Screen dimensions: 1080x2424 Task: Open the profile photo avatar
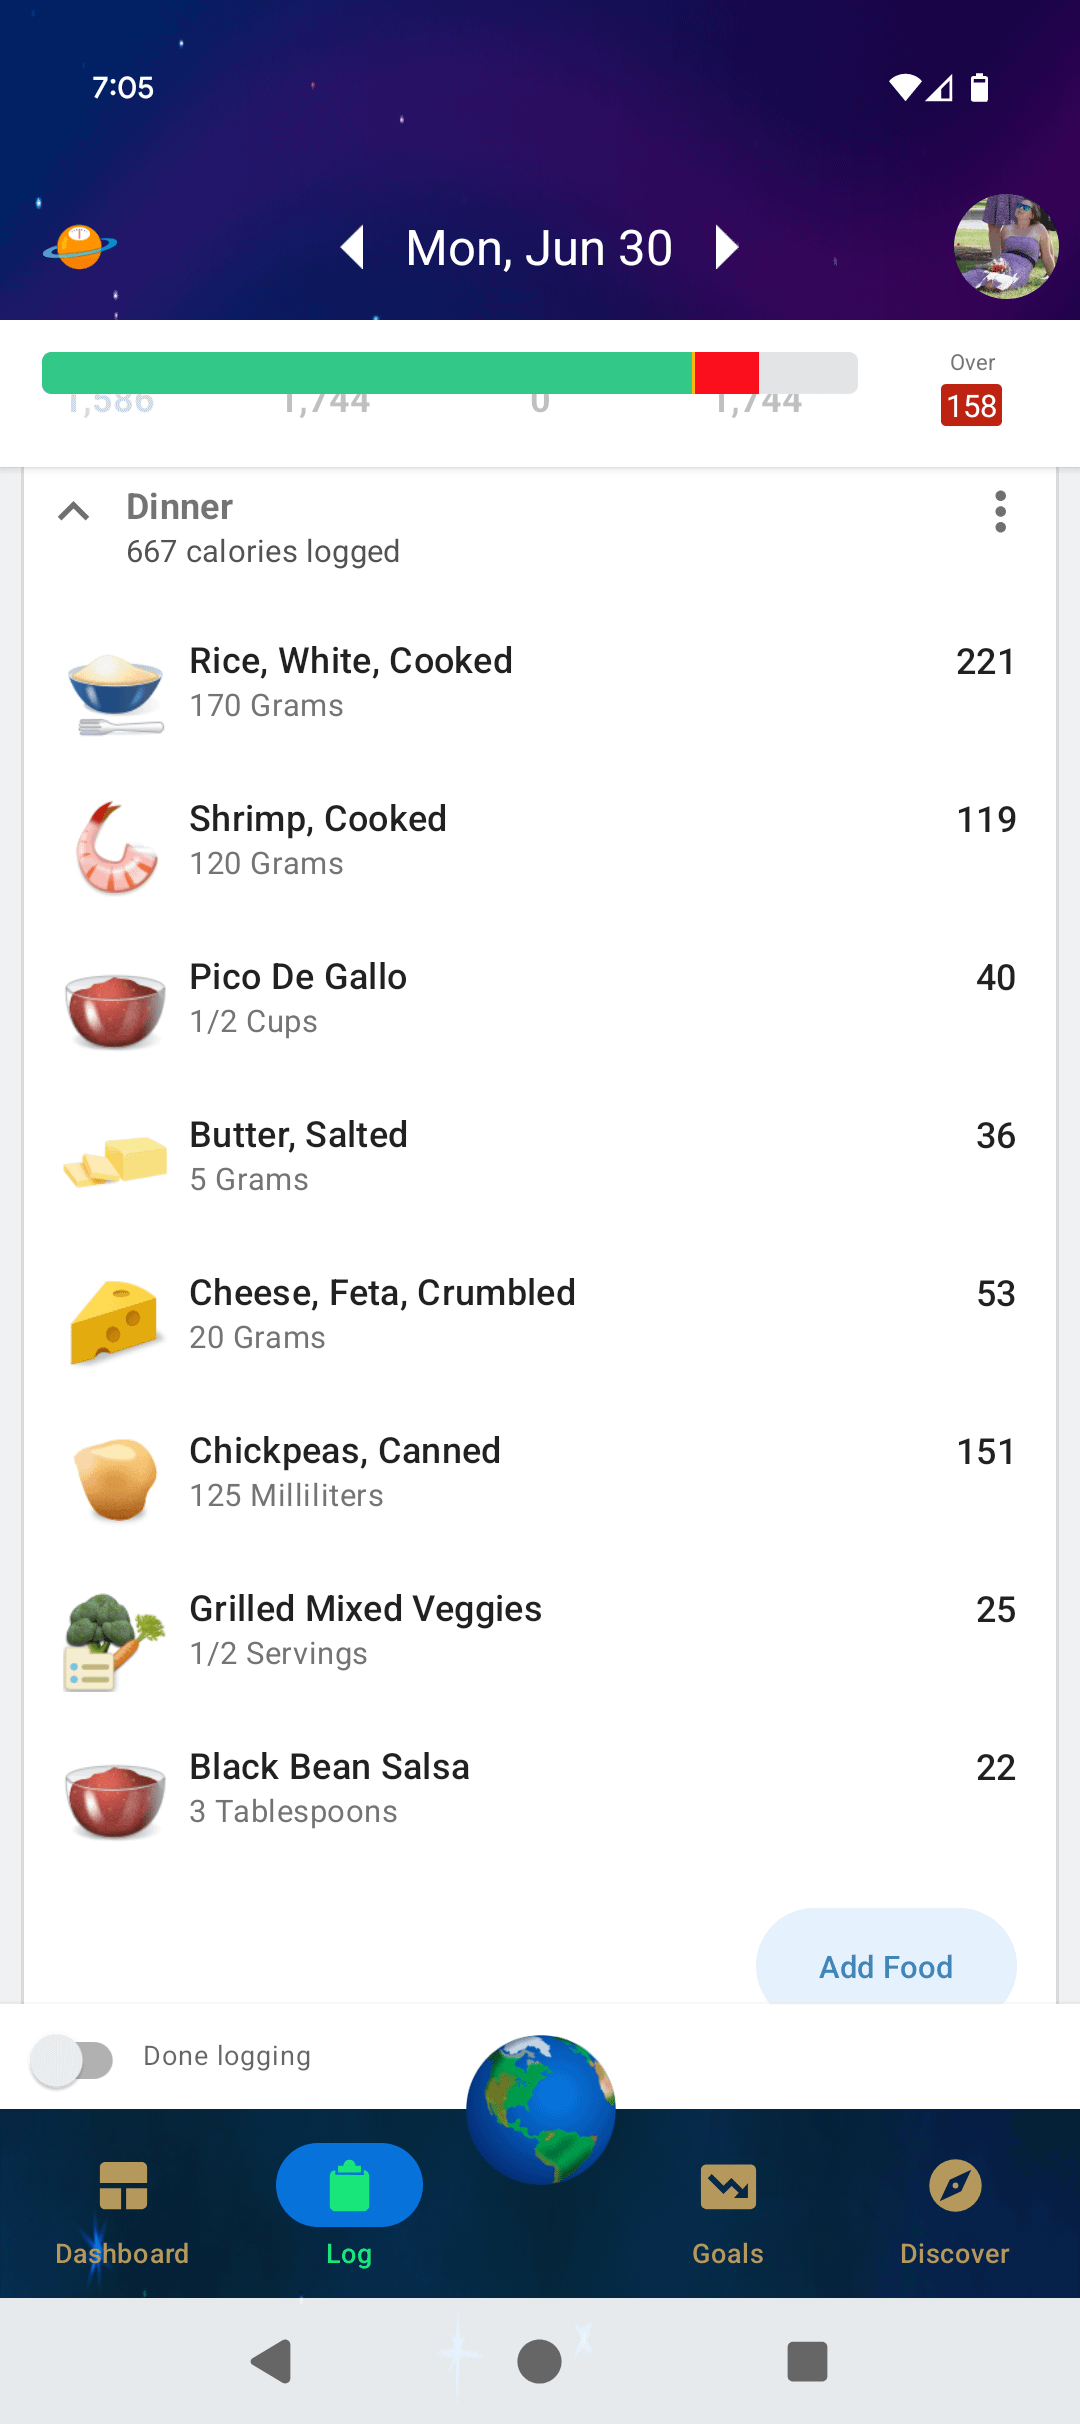click(1006, 246)
